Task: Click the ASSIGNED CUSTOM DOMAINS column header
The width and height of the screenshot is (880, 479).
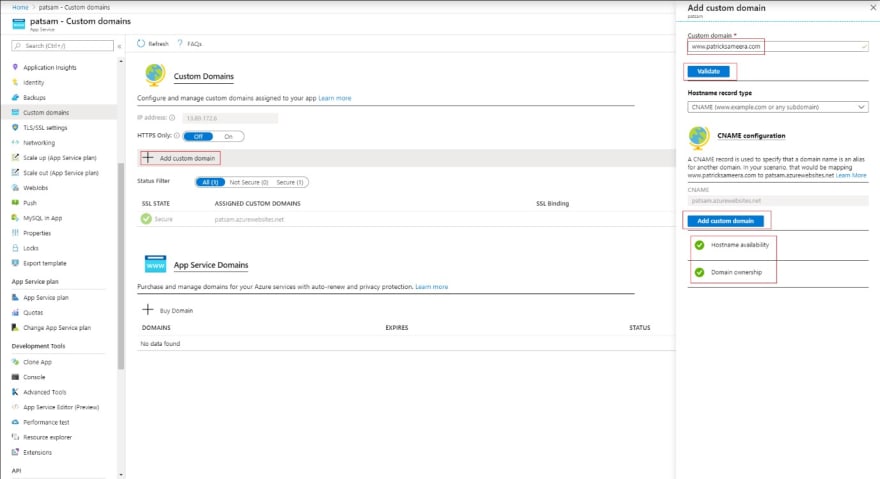Action: coord(257,204)
